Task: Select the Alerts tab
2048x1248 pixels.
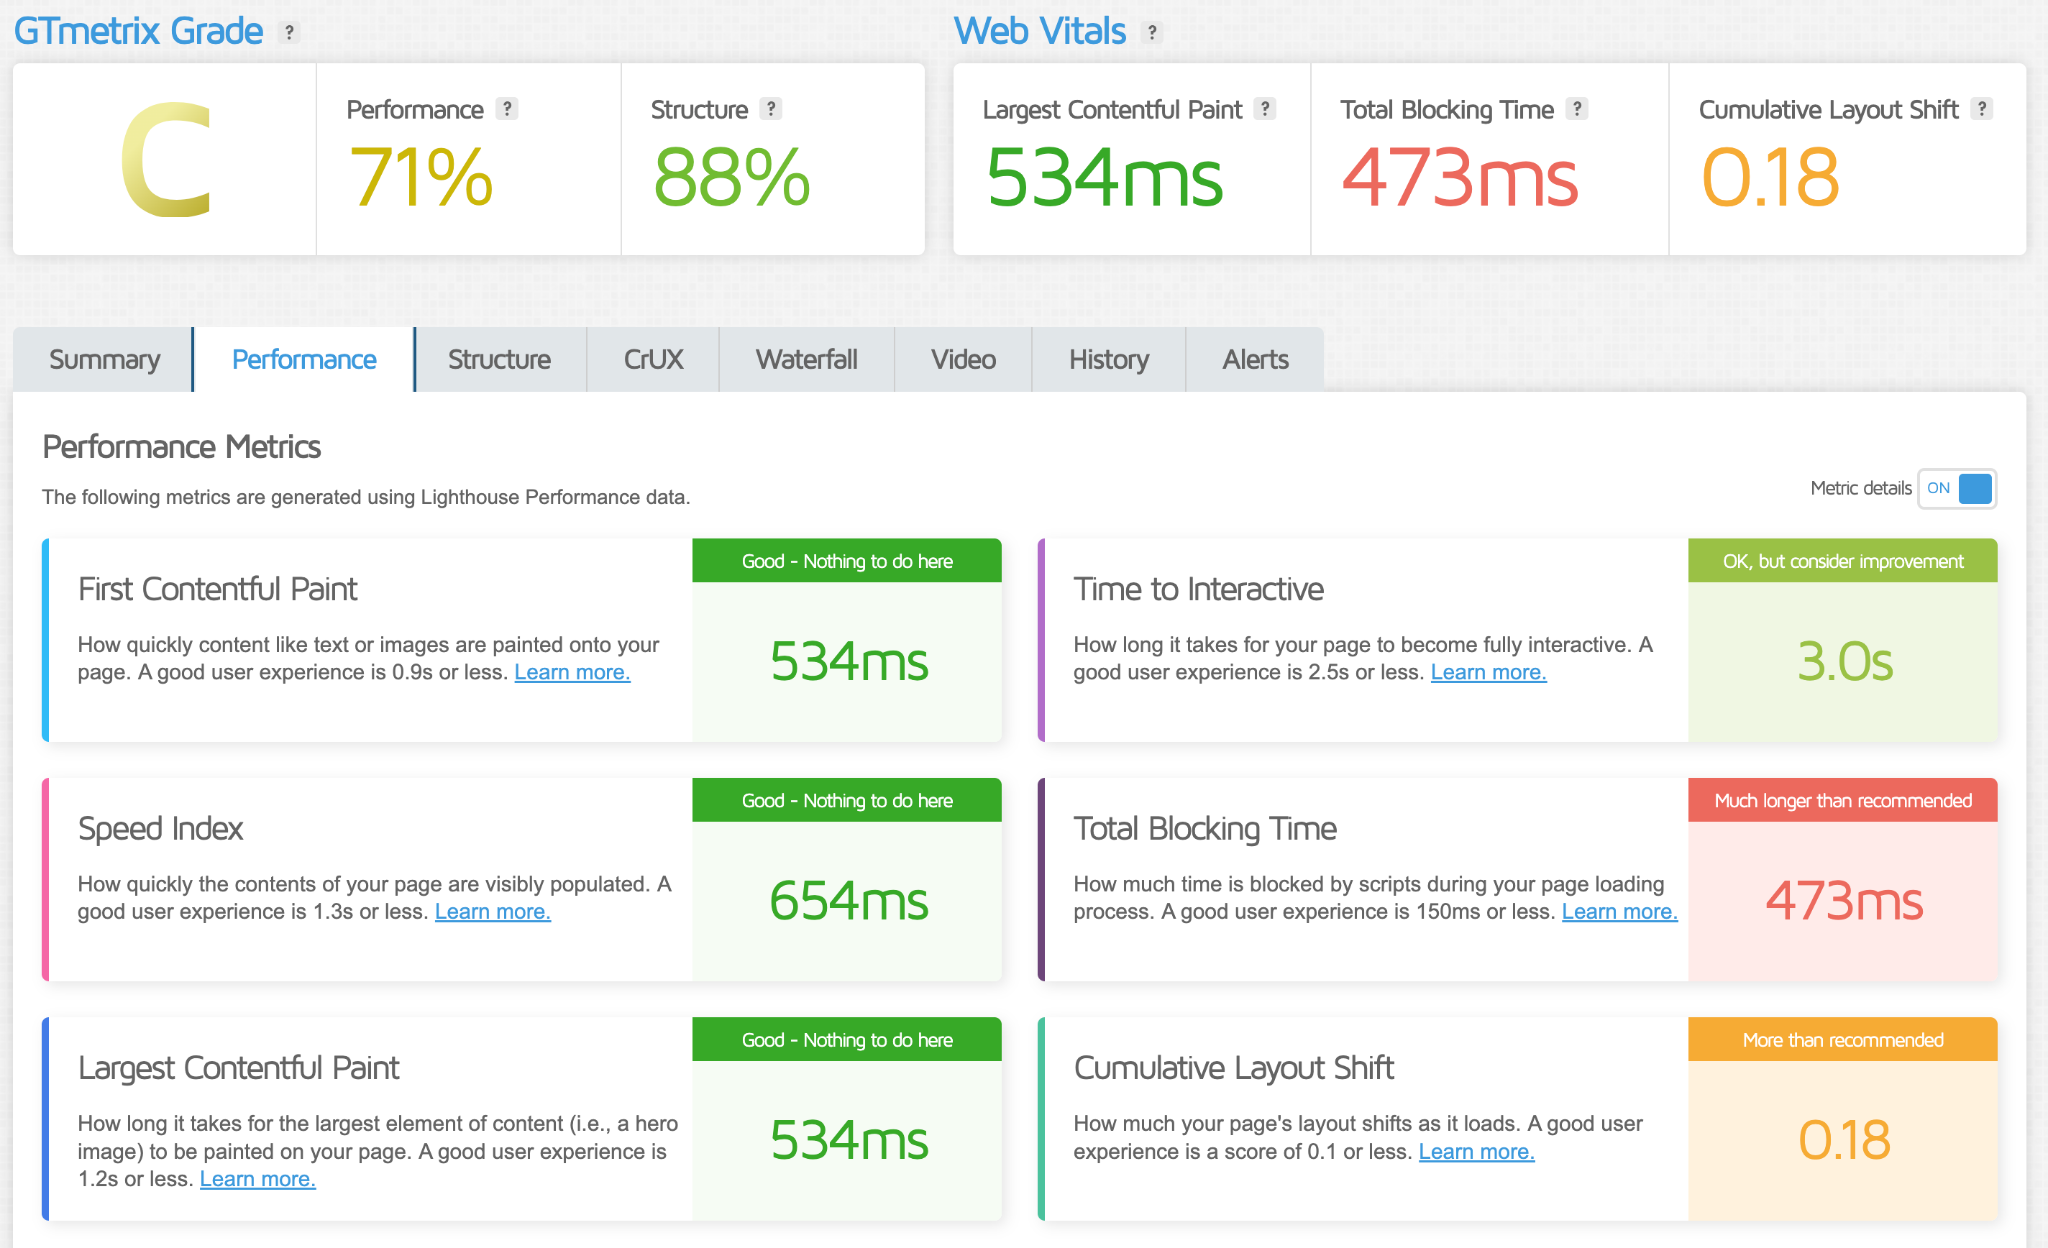Action: 1254,359
